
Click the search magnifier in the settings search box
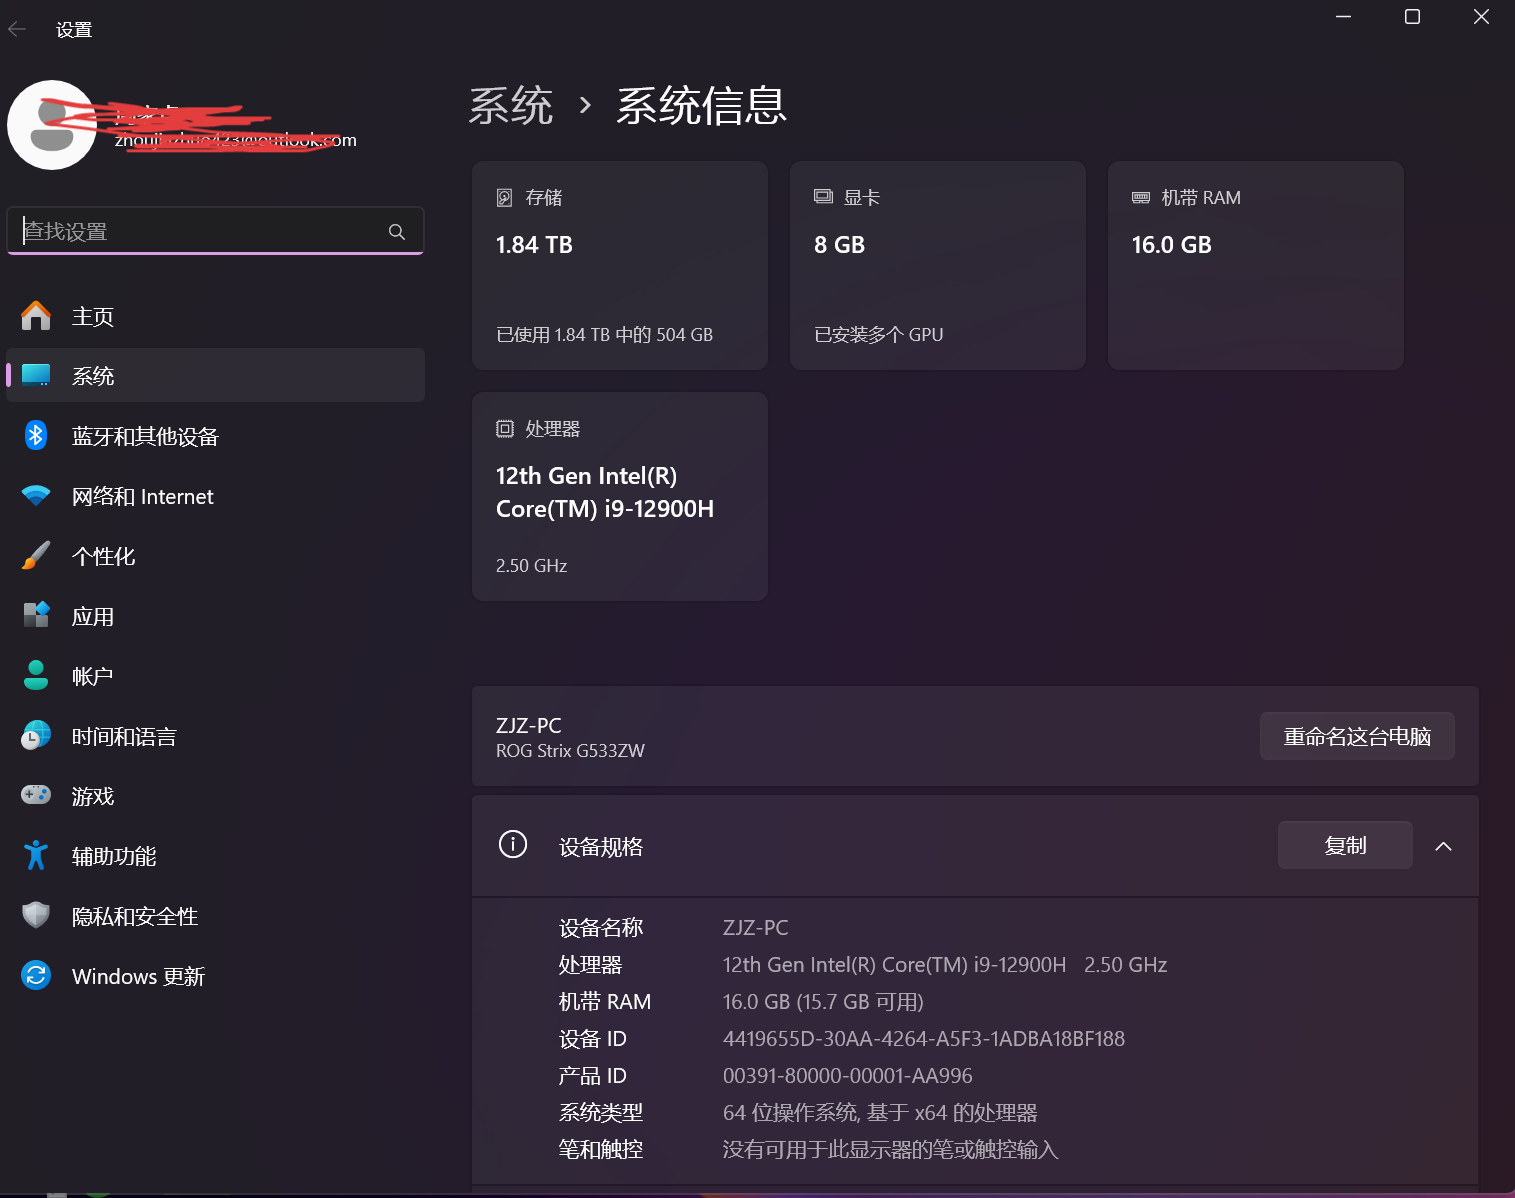click(397, 231)
